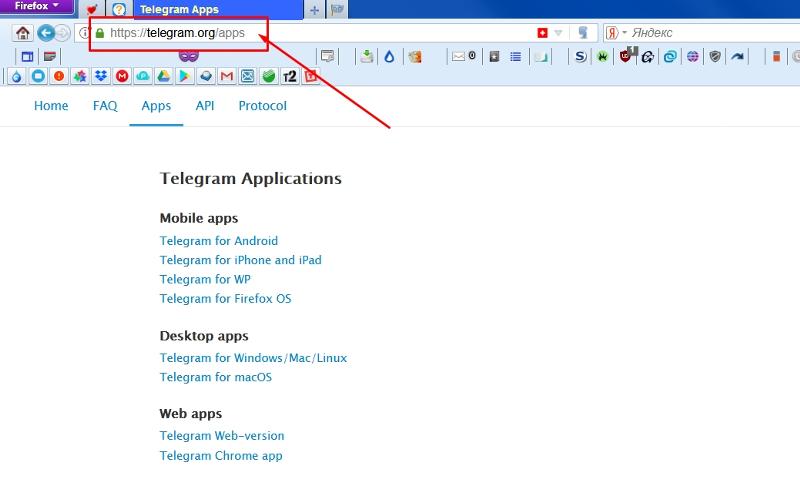Click the orange rectangle toolbar icon

point(776,57)
